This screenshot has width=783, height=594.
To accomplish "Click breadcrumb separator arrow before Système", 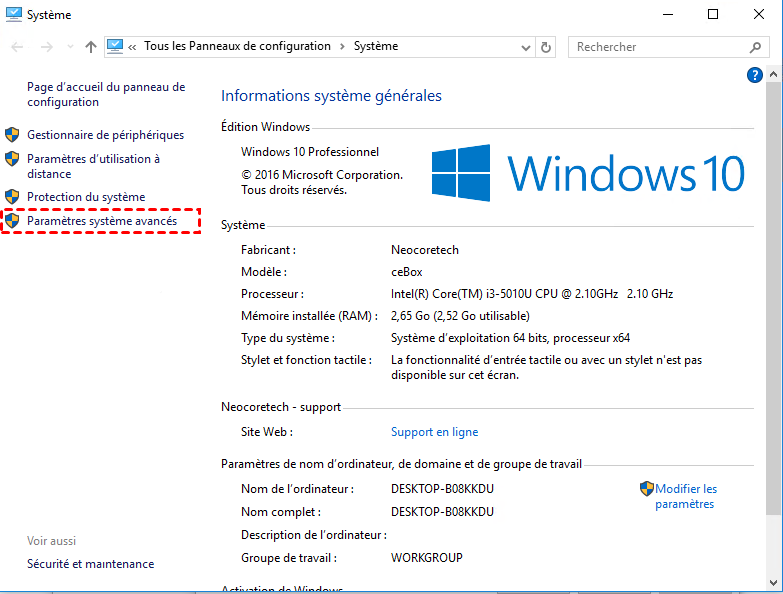I will click(x=343, y=47).
